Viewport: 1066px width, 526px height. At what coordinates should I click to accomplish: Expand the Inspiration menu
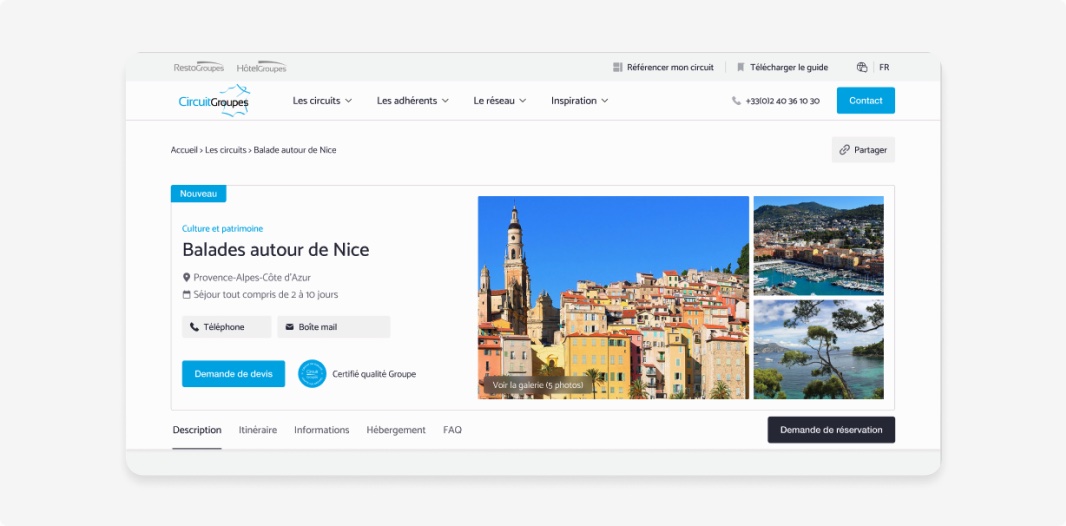pyautogui.click(x=579, y=101)
